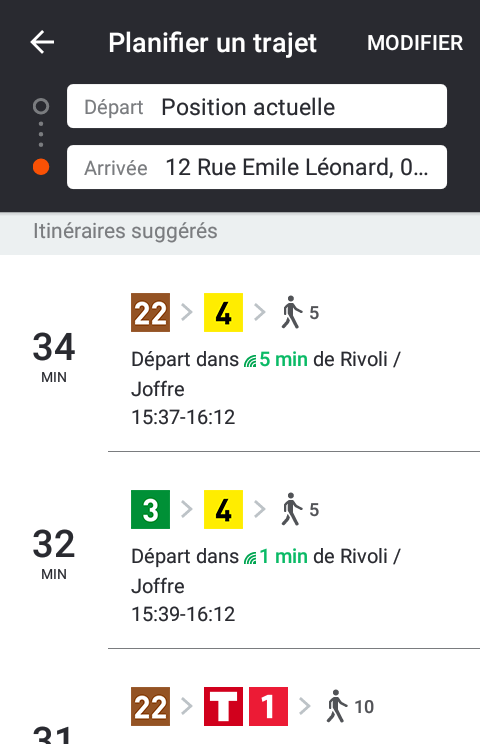Tap the walking icon with 10 minutes
Screen dimensions: 480x744
point(337,706)
